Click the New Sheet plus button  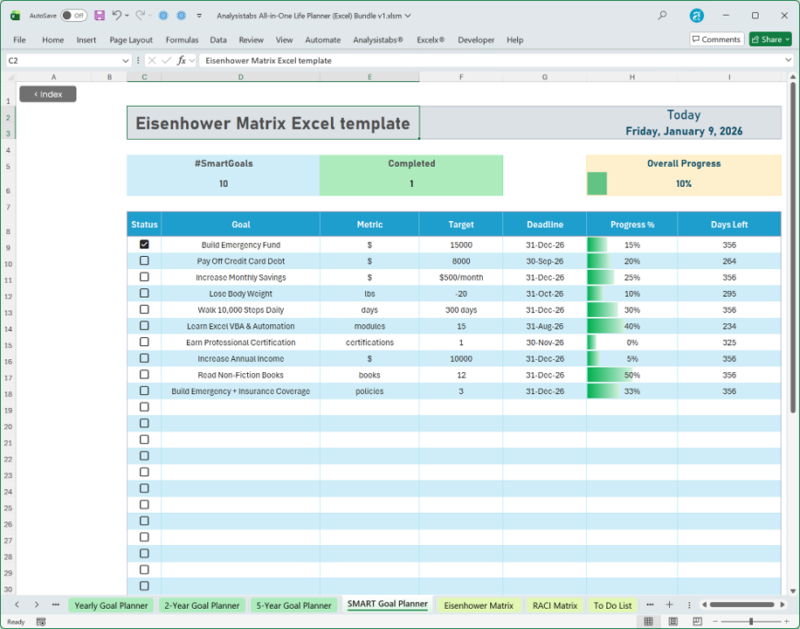(x=670, y=605)
